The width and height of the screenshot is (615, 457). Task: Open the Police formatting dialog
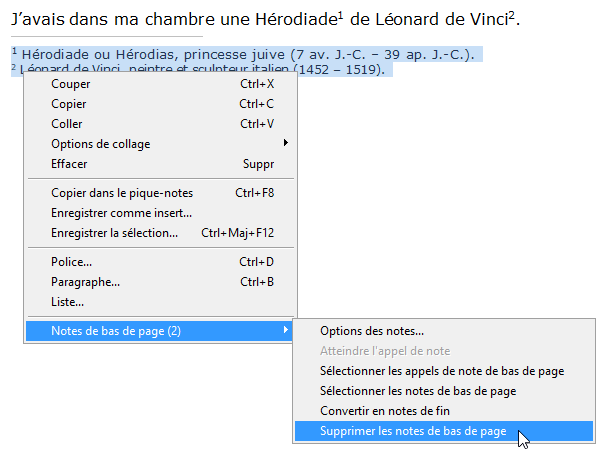(160, 262)
